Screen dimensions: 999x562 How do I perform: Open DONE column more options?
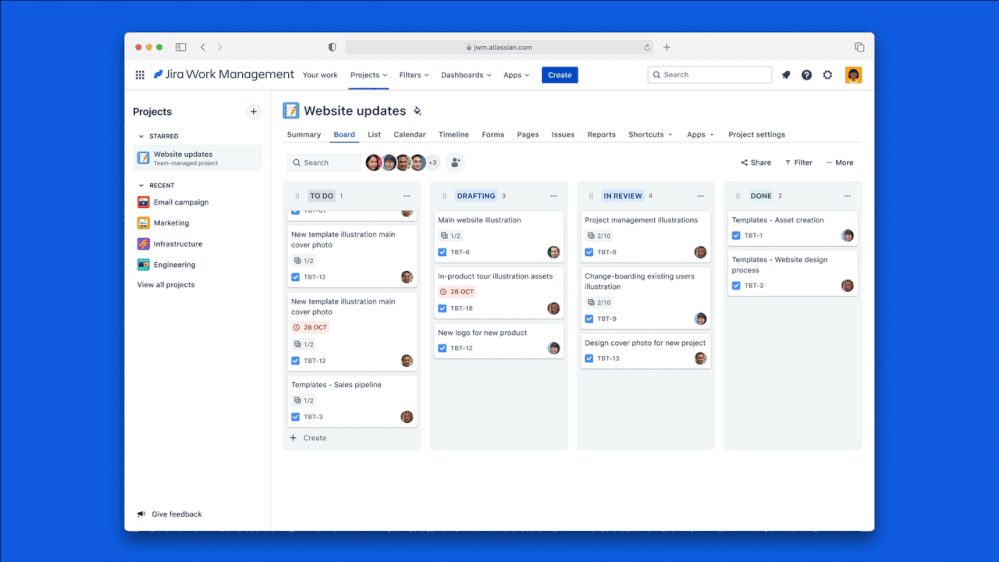click(847, 196)
